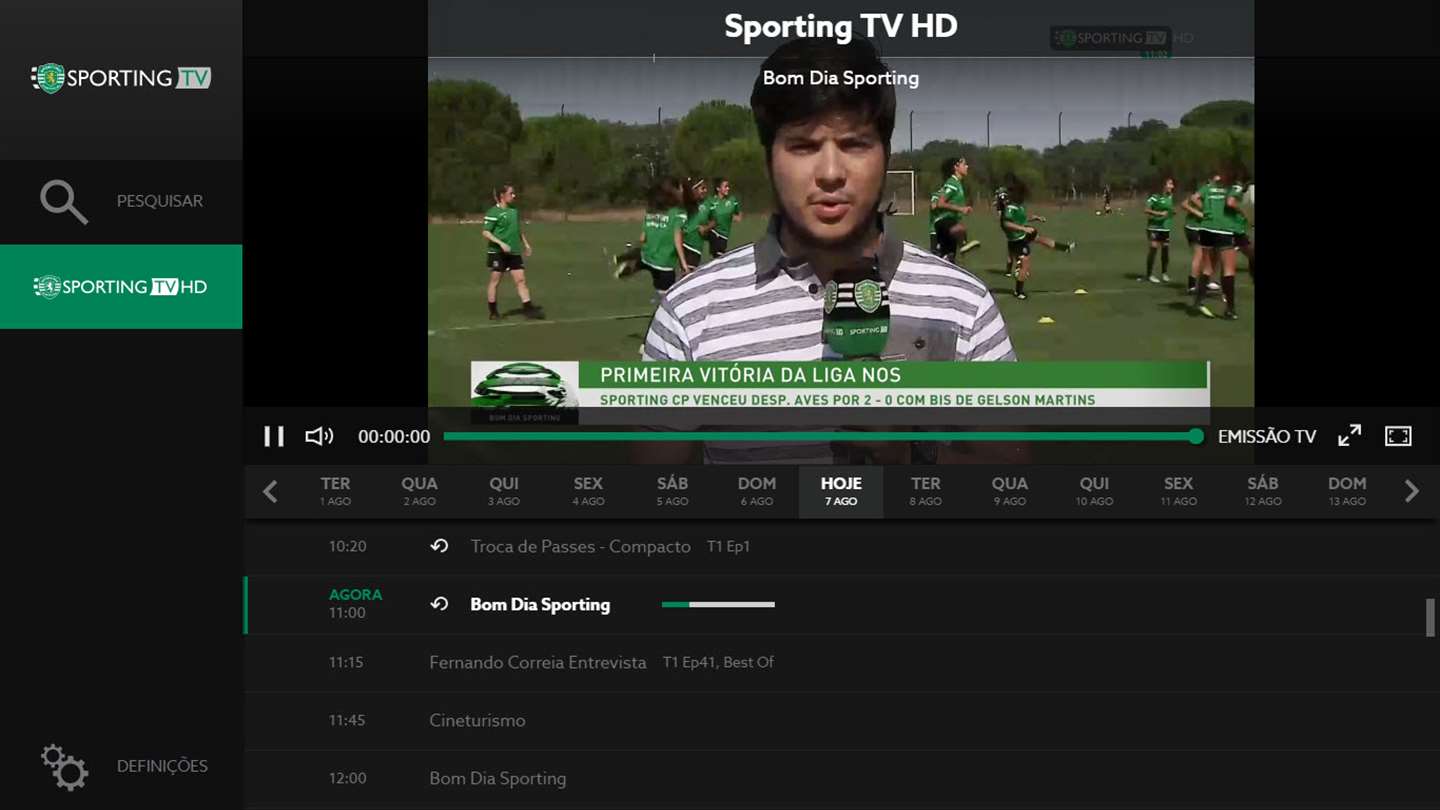Screen dimensions: 1440x810
Task: Click the T1 Ep41, Best Of label
Action: (x=718, y=662)
